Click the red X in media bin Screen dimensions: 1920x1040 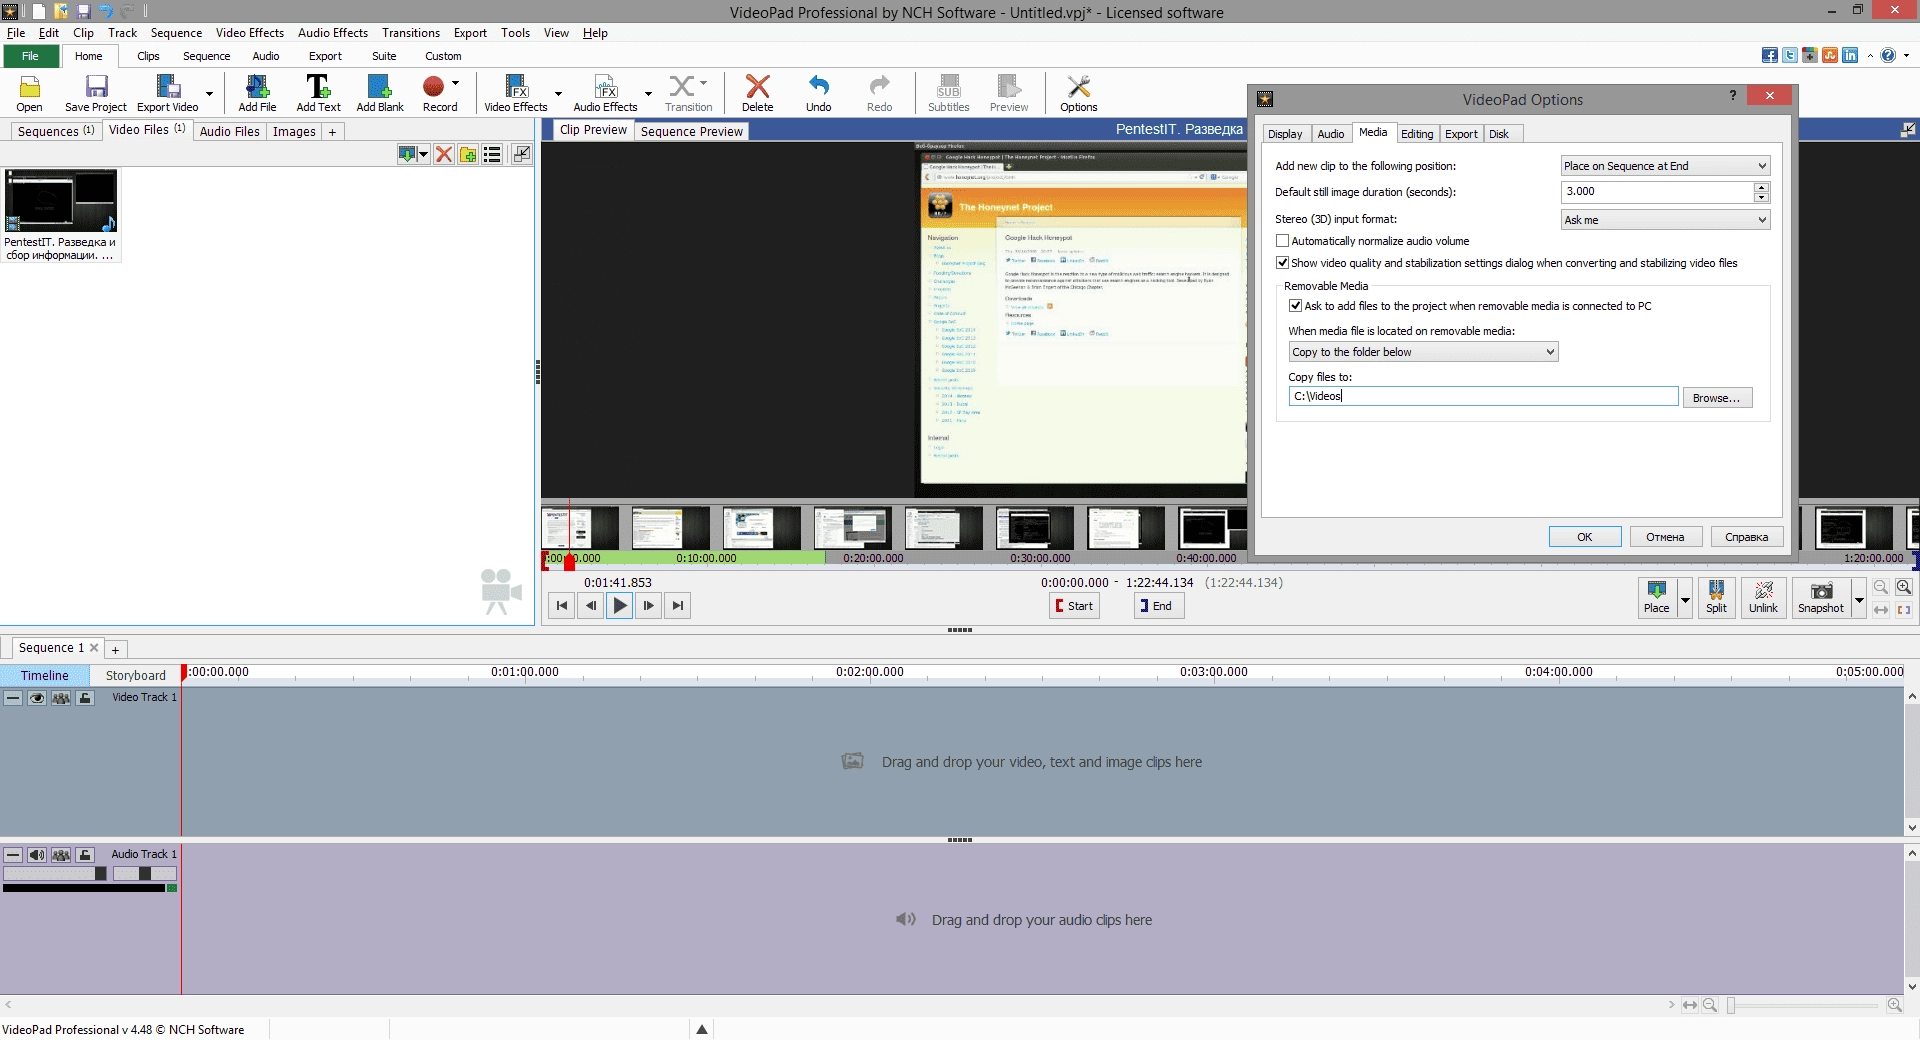click(x=444, y=154)
